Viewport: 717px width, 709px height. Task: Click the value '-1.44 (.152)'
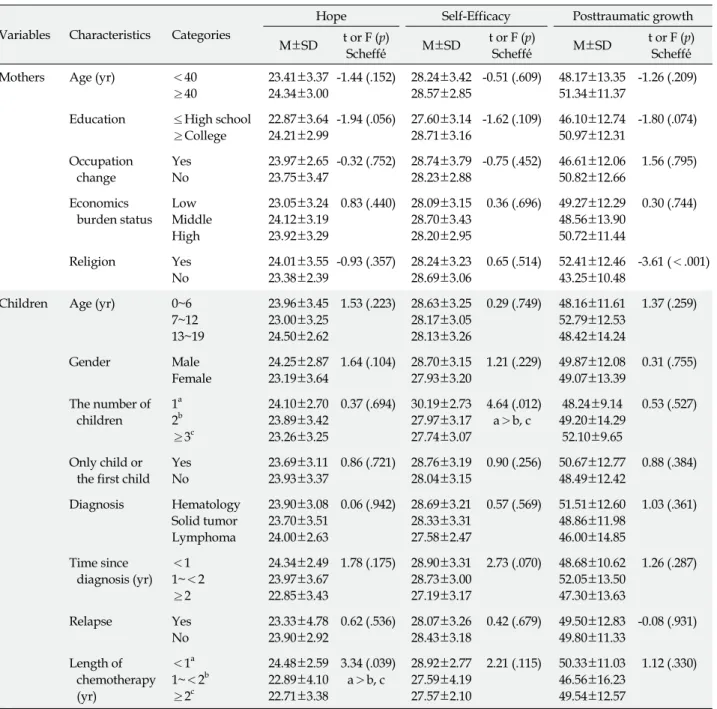366,77
